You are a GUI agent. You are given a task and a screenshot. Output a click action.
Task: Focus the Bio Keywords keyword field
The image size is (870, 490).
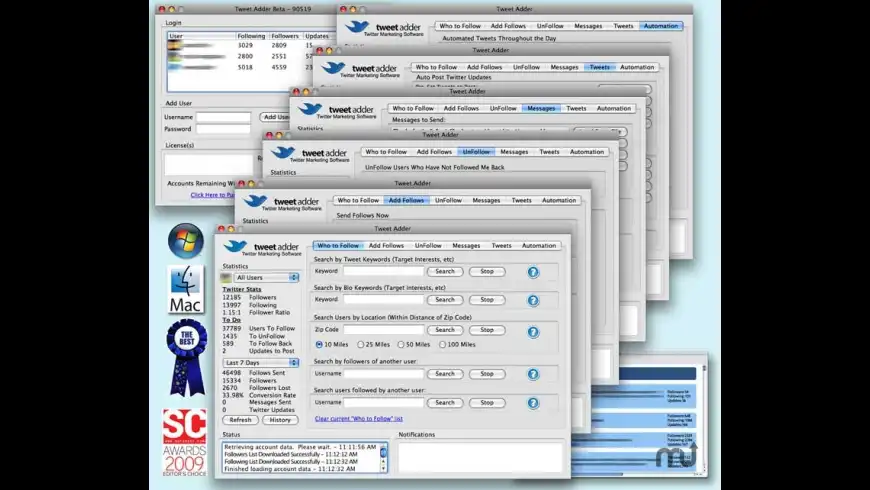pos(383,300)
